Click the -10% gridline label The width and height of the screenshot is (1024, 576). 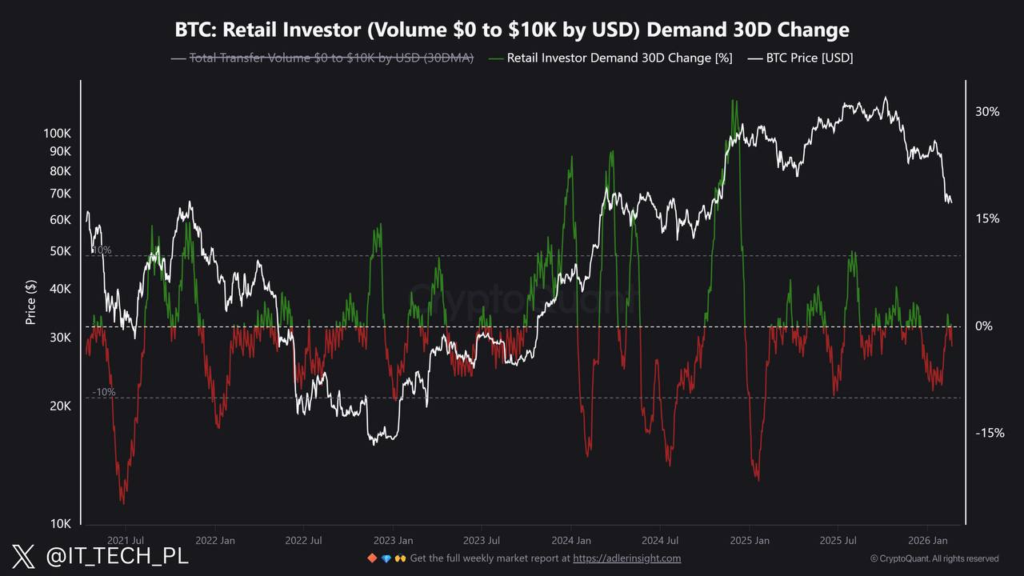coord(103,394)
